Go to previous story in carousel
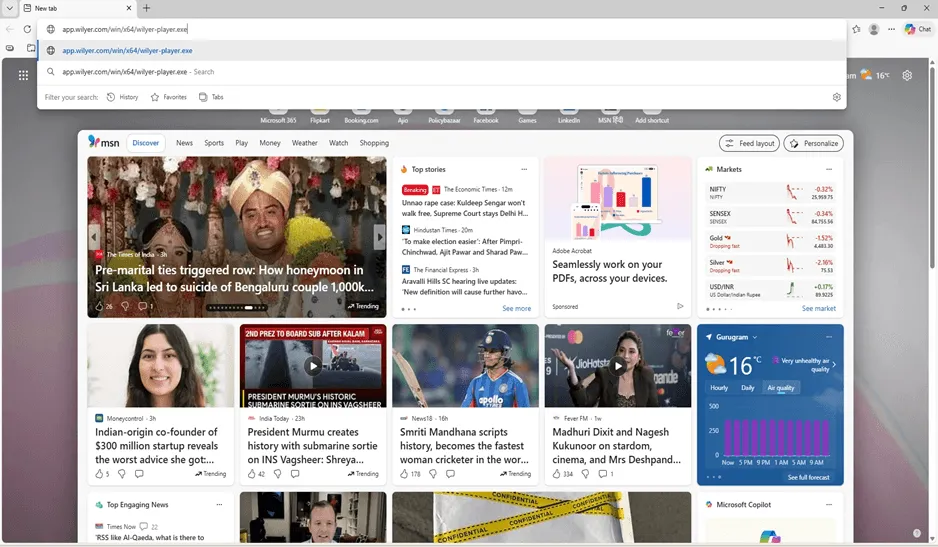The height and width of the screenshot is (547, 938). [x=94, y=237]
